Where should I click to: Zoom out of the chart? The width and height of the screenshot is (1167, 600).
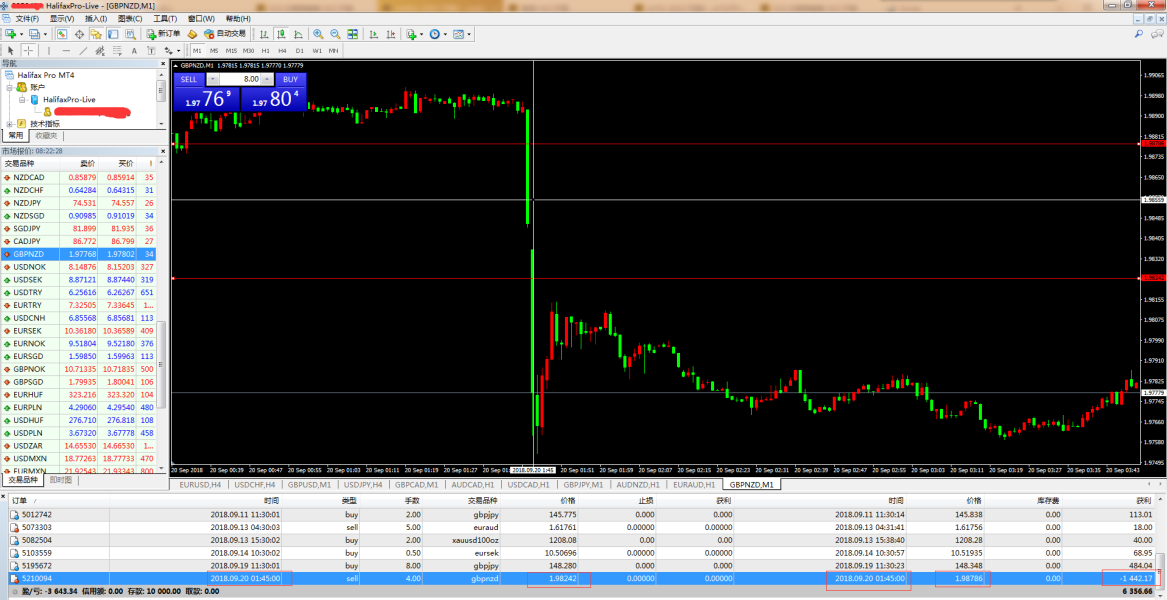click(335, 34)
